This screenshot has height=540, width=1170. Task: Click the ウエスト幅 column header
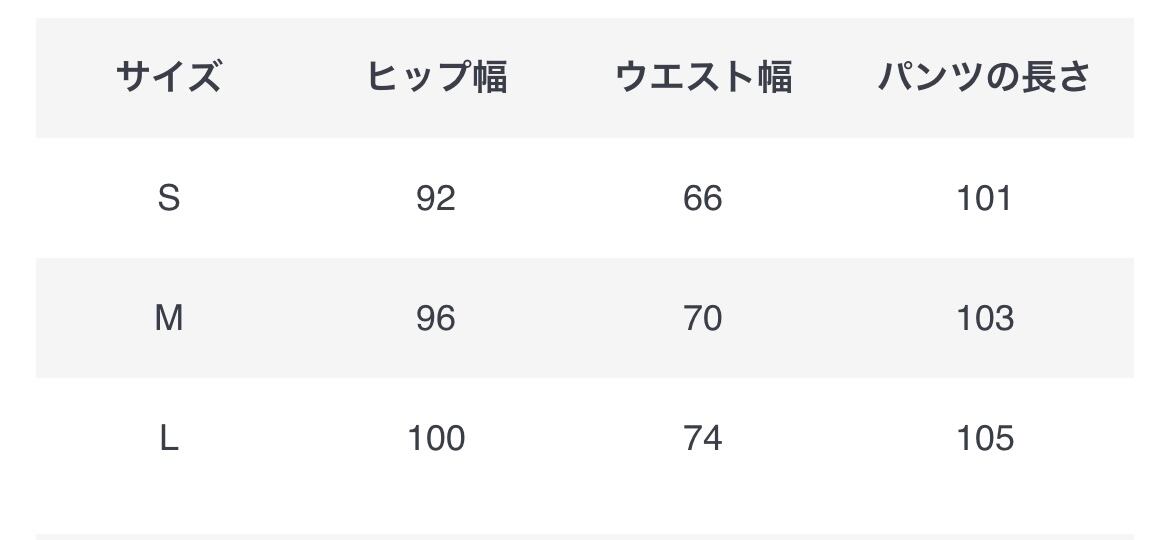click(x=703, y=77)
